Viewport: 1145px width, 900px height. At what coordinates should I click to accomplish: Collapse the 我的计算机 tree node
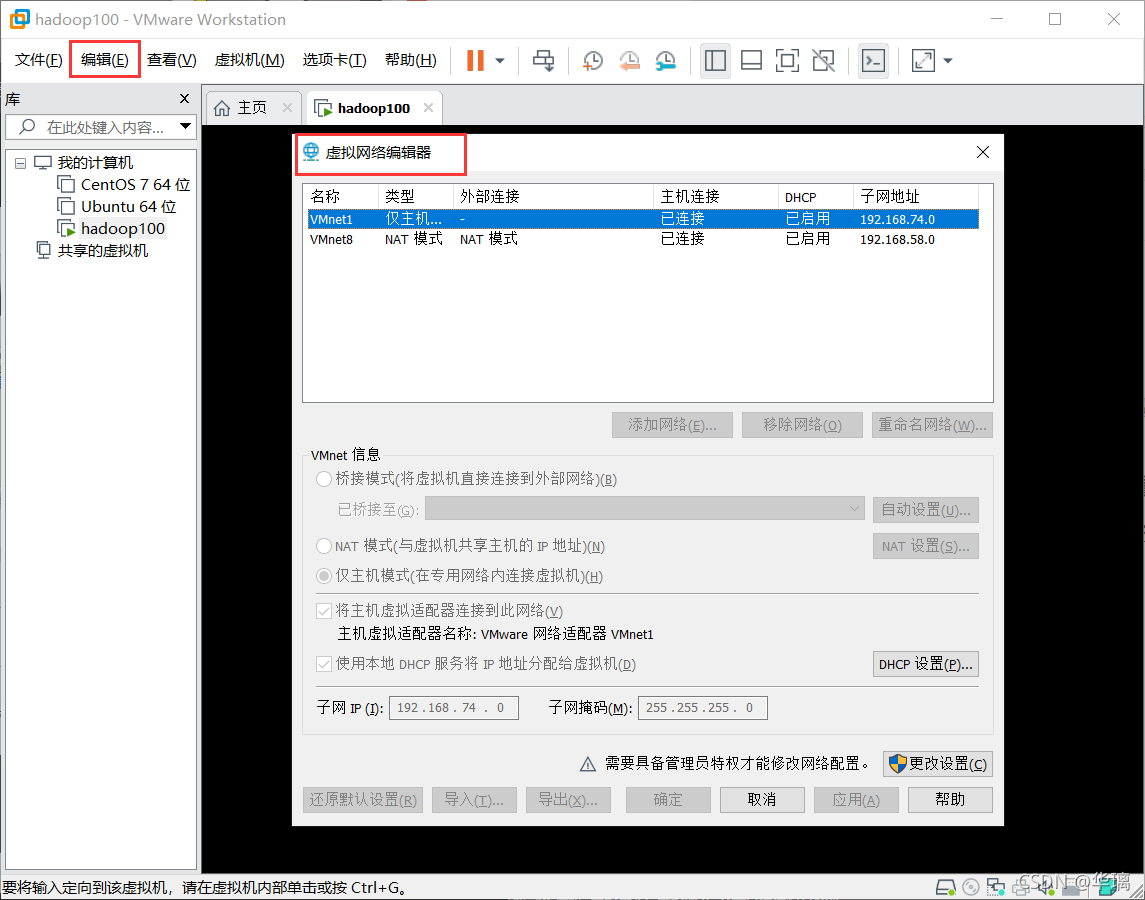(x=20, y=162)
